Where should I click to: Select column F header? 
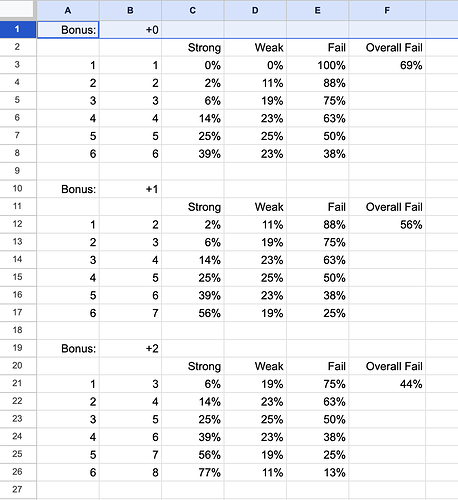tap(387, 10)
